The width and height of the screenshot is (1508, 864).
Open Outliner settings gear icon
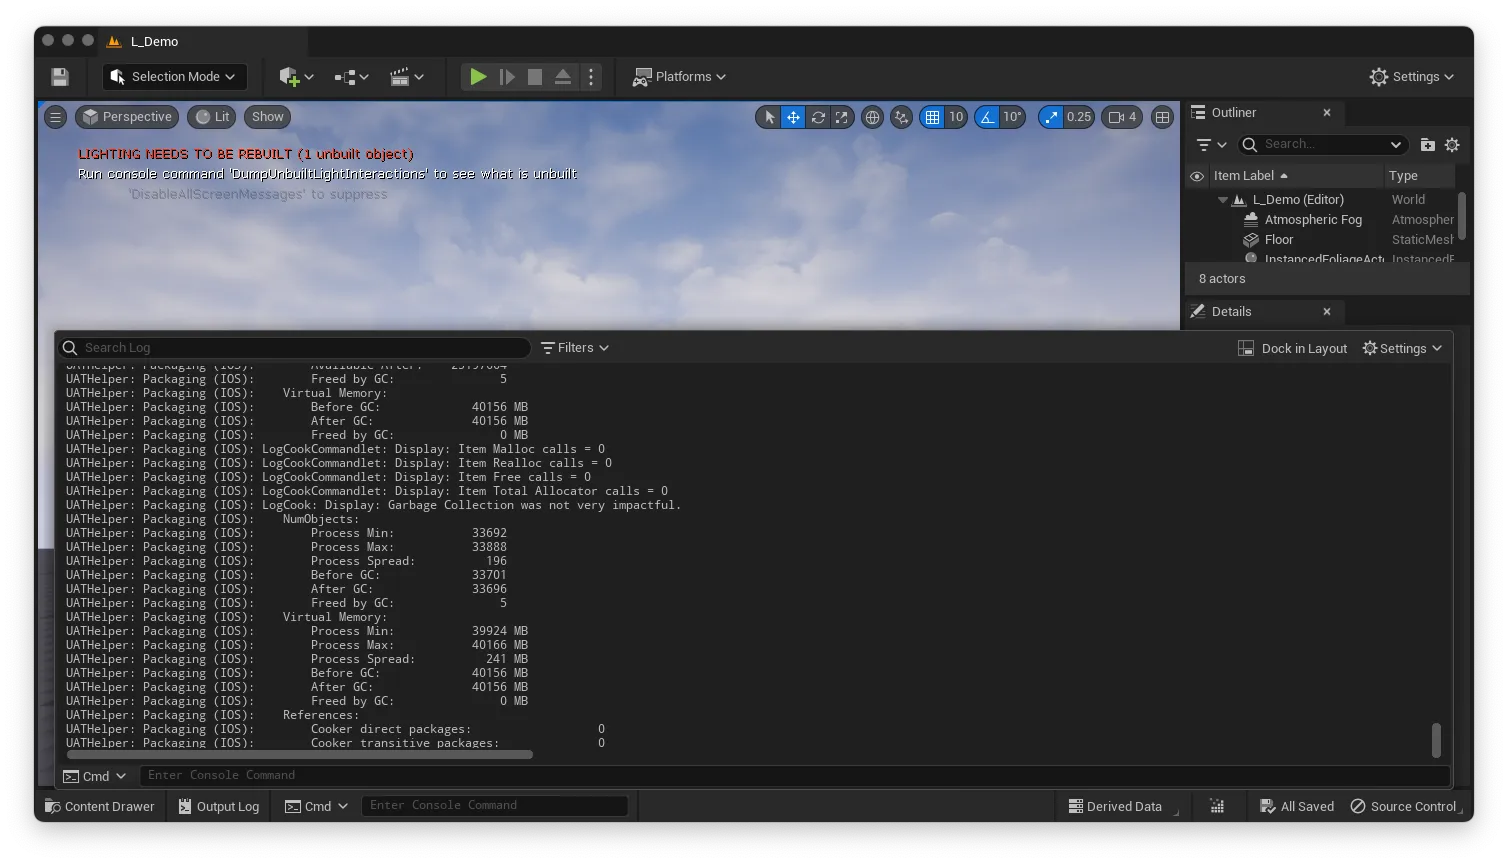pos(1452,144)
